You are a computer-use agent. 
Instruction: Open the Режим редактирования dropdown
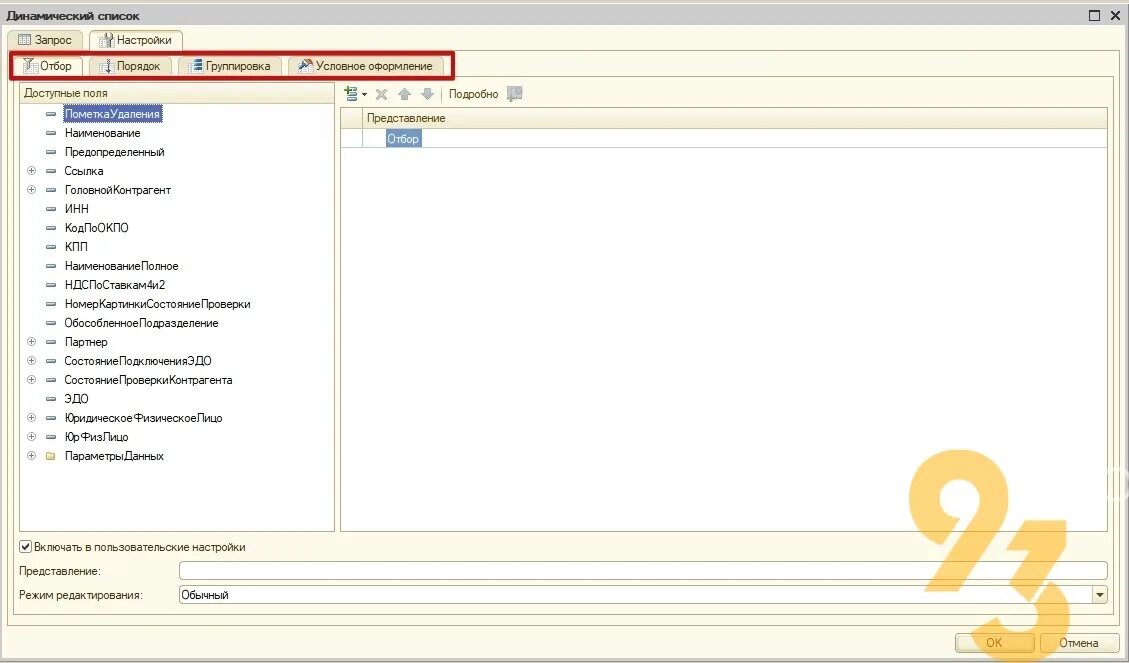1099,595
